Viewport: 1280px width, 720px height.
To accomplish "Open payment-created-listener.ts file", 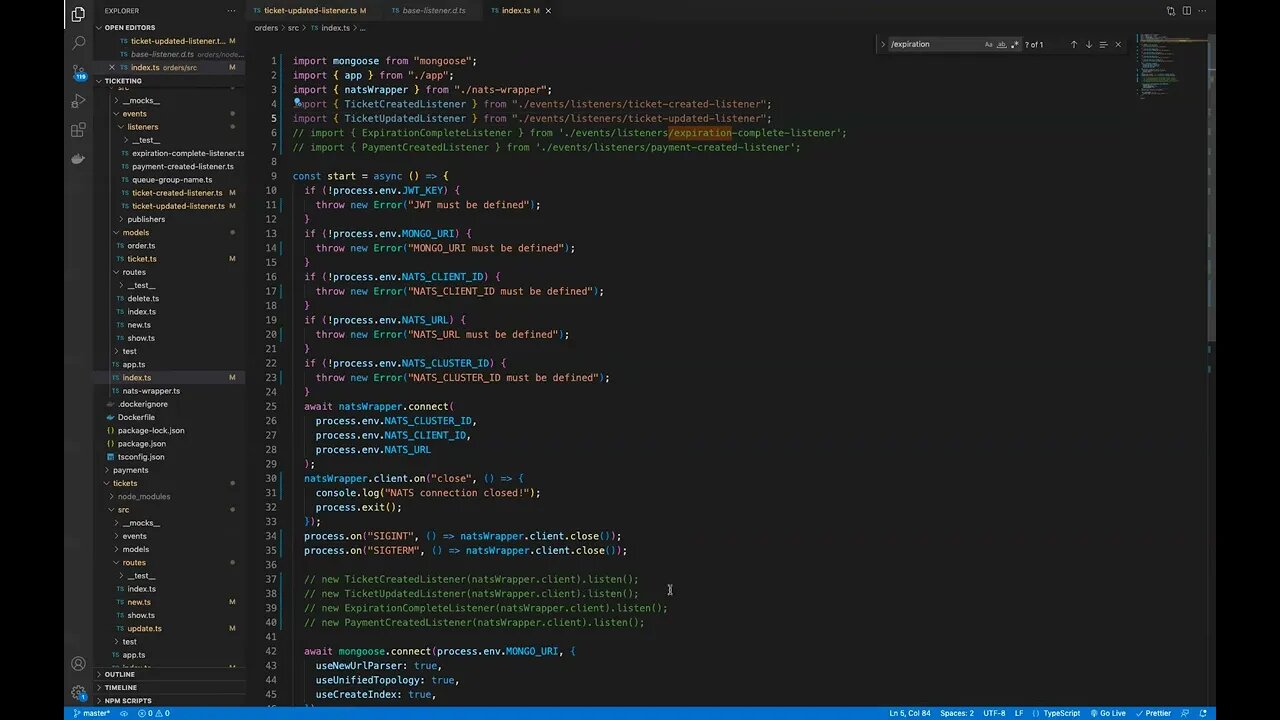I will tap(183, 167).
